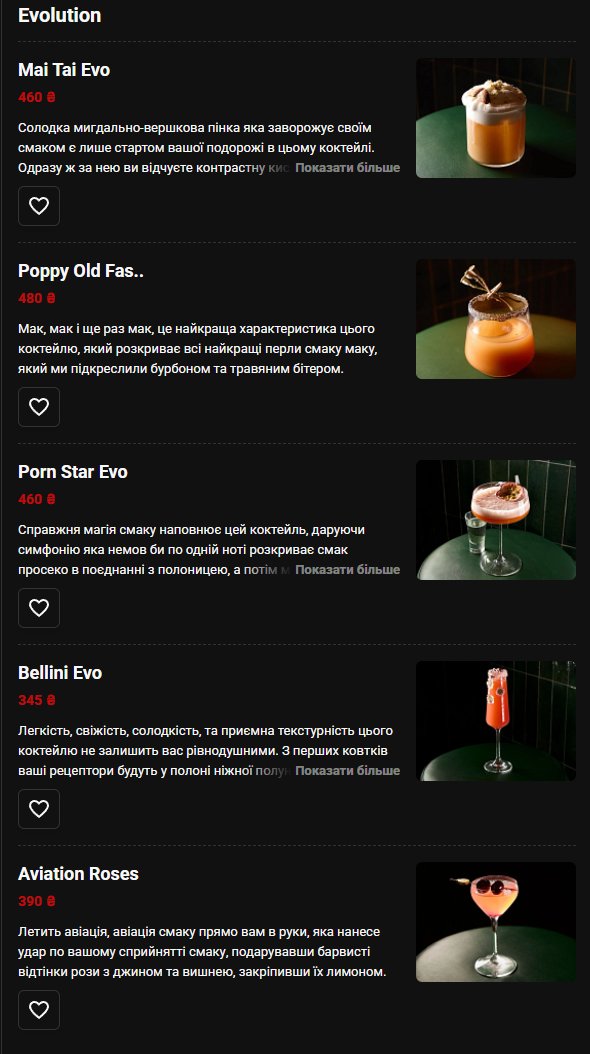
Task: Select the Evolution section heading
Action: 60,15
